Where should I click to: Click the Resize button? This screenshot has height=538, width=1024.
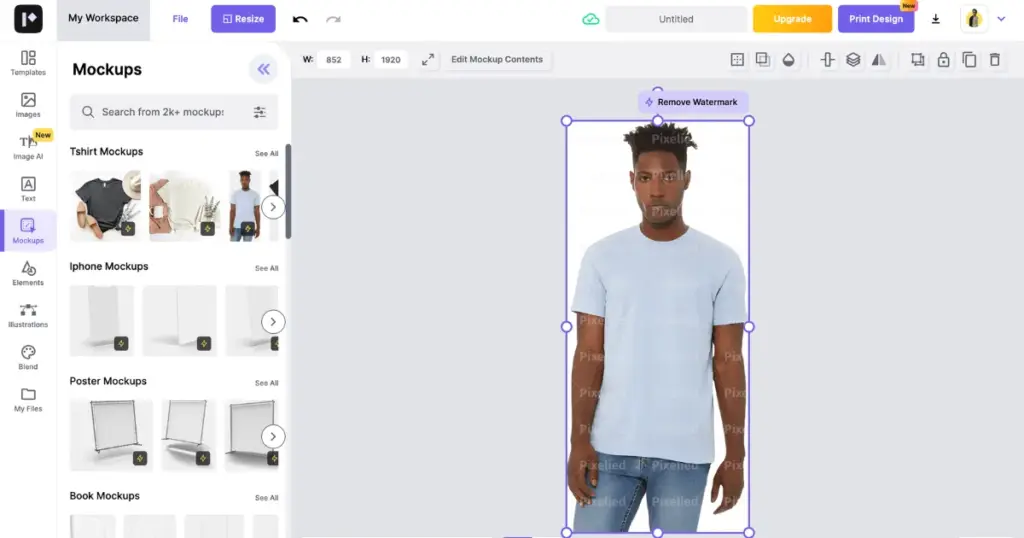[x=243, y=19]
